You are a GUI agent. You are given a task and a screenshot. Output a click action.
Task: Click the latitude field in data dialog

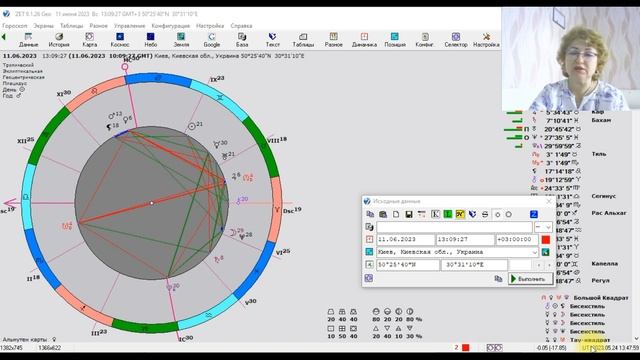[408, 265]
